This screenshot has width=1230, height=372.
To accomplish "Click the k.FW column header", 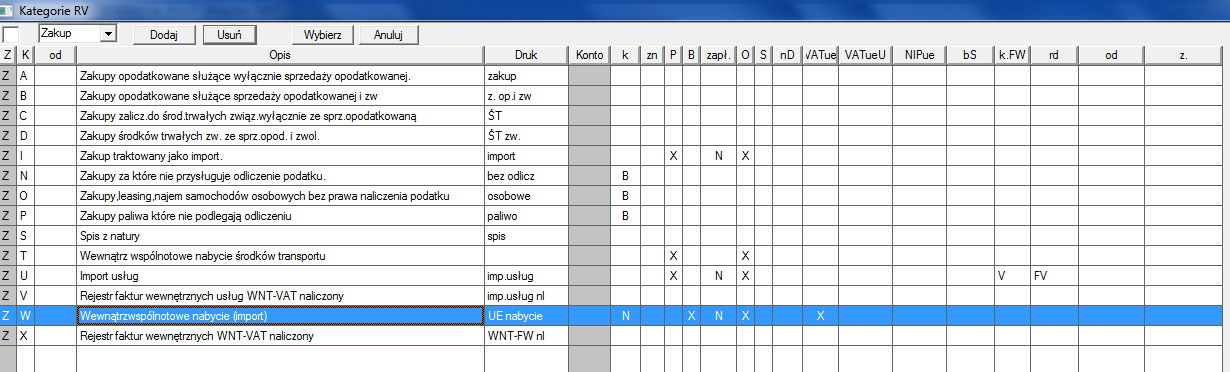I will [x=1012, y=55].
